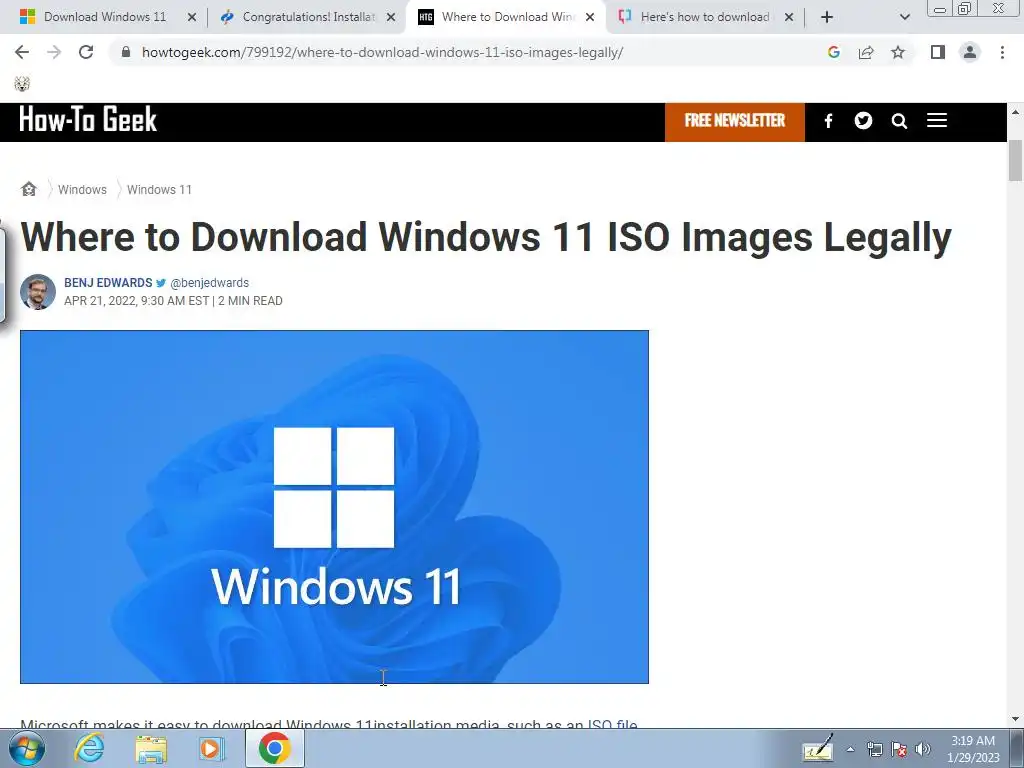
Task: Share this page via the share icon
Action: click(866, 52)
